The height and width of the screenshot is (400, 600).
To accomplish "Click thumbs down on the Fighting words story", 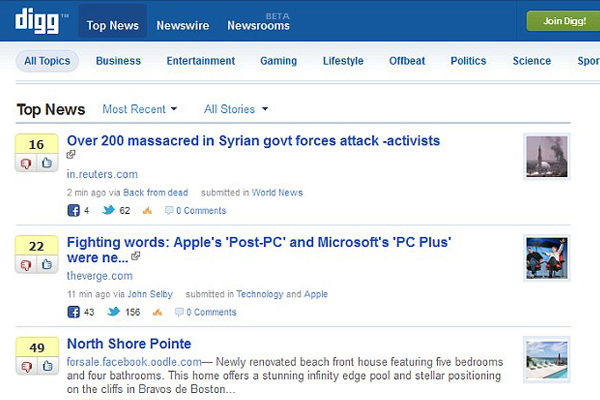I will [26, 264].
